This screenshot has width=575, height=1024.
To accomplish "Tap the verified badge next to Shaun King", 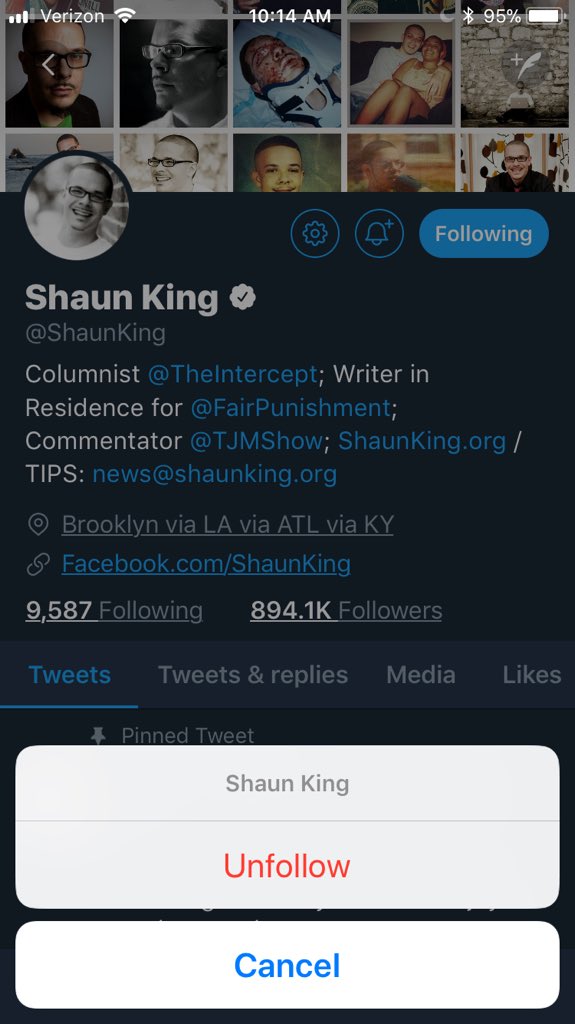I will [x=242, y=298].
